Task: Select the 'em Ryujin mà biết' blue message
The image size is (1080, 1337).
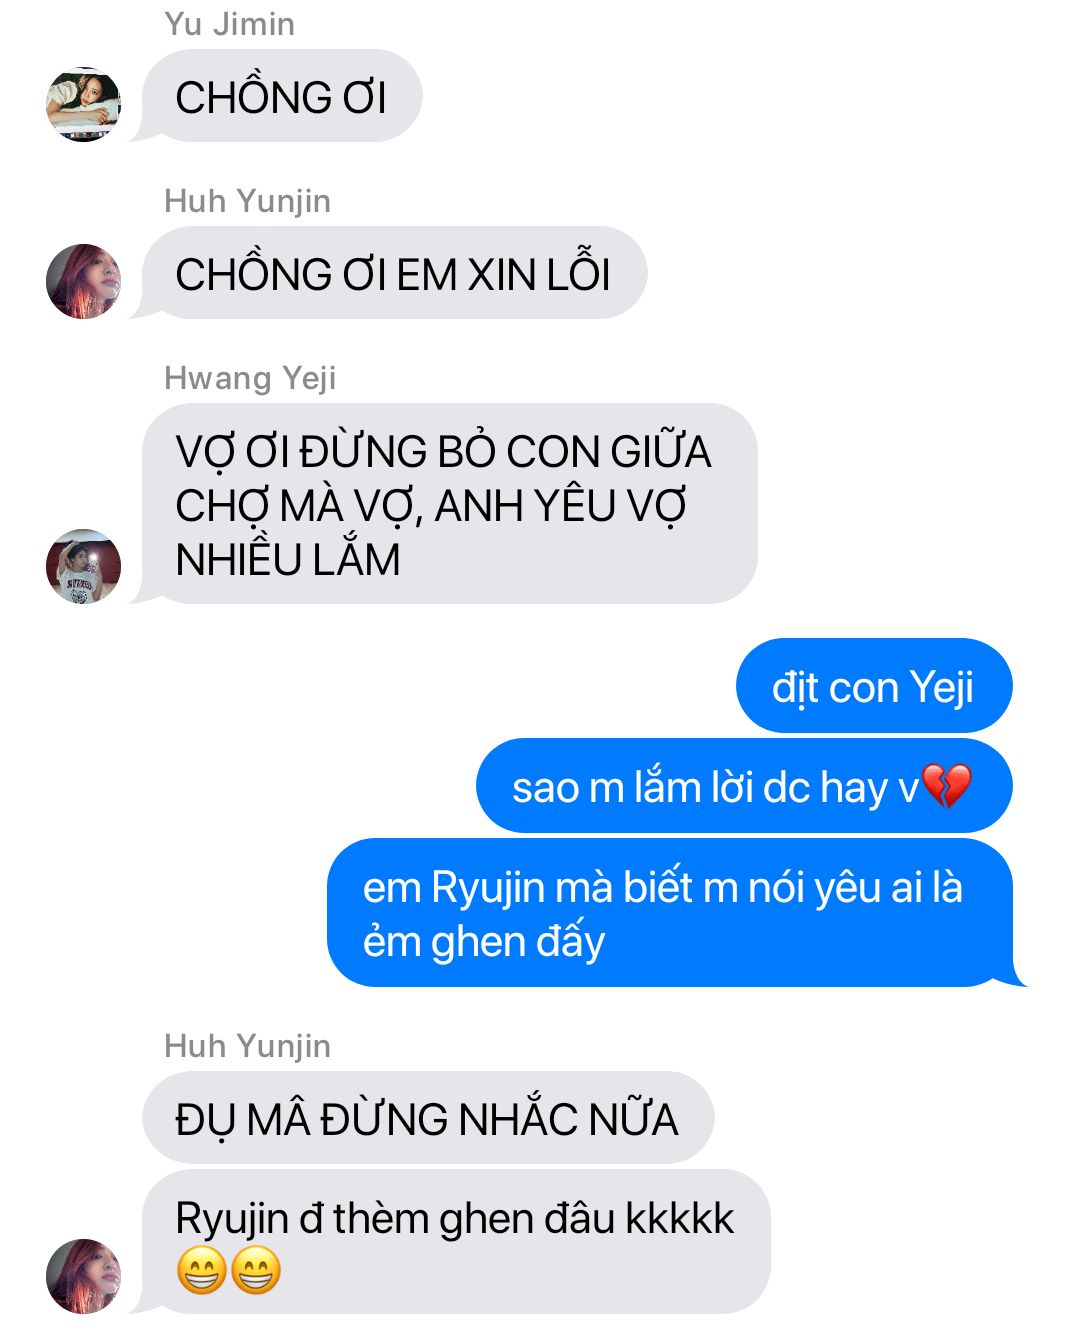Action: point(671,913)
